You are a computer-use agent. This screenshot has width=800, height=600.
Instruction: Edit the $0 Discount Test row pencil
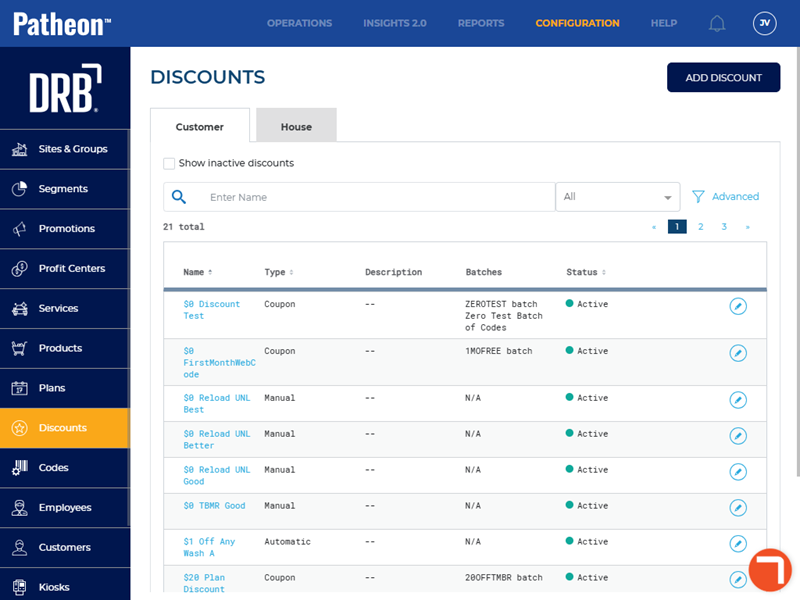pos(738,306)
